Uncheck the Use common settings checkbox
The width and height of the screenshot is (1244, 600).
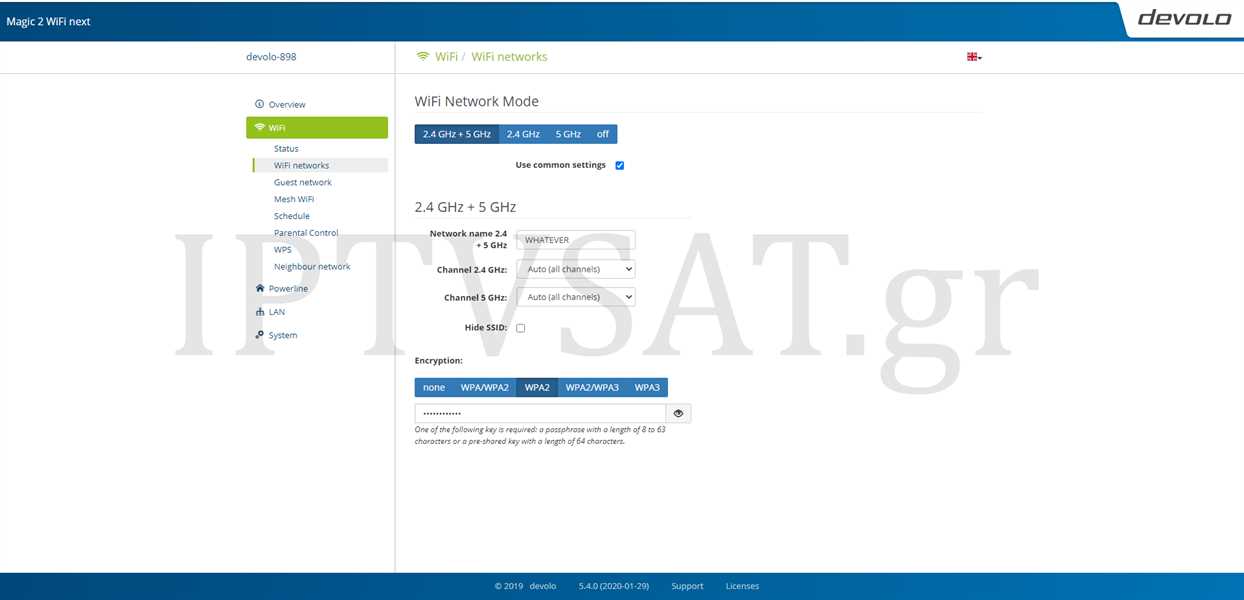tap(619, 165)
